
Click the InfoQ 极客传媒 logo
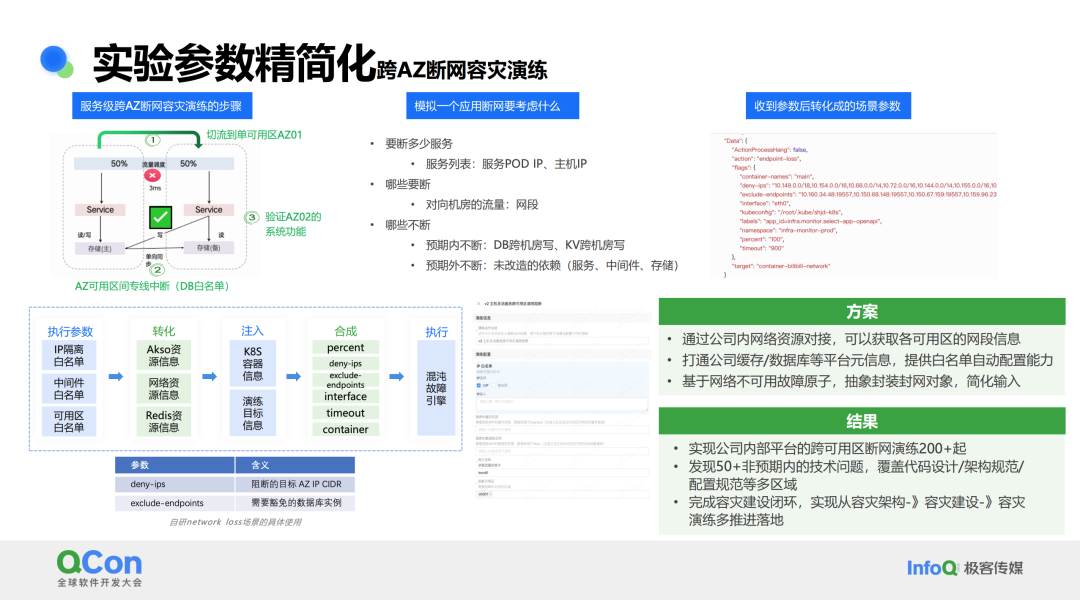pos(964,568)
